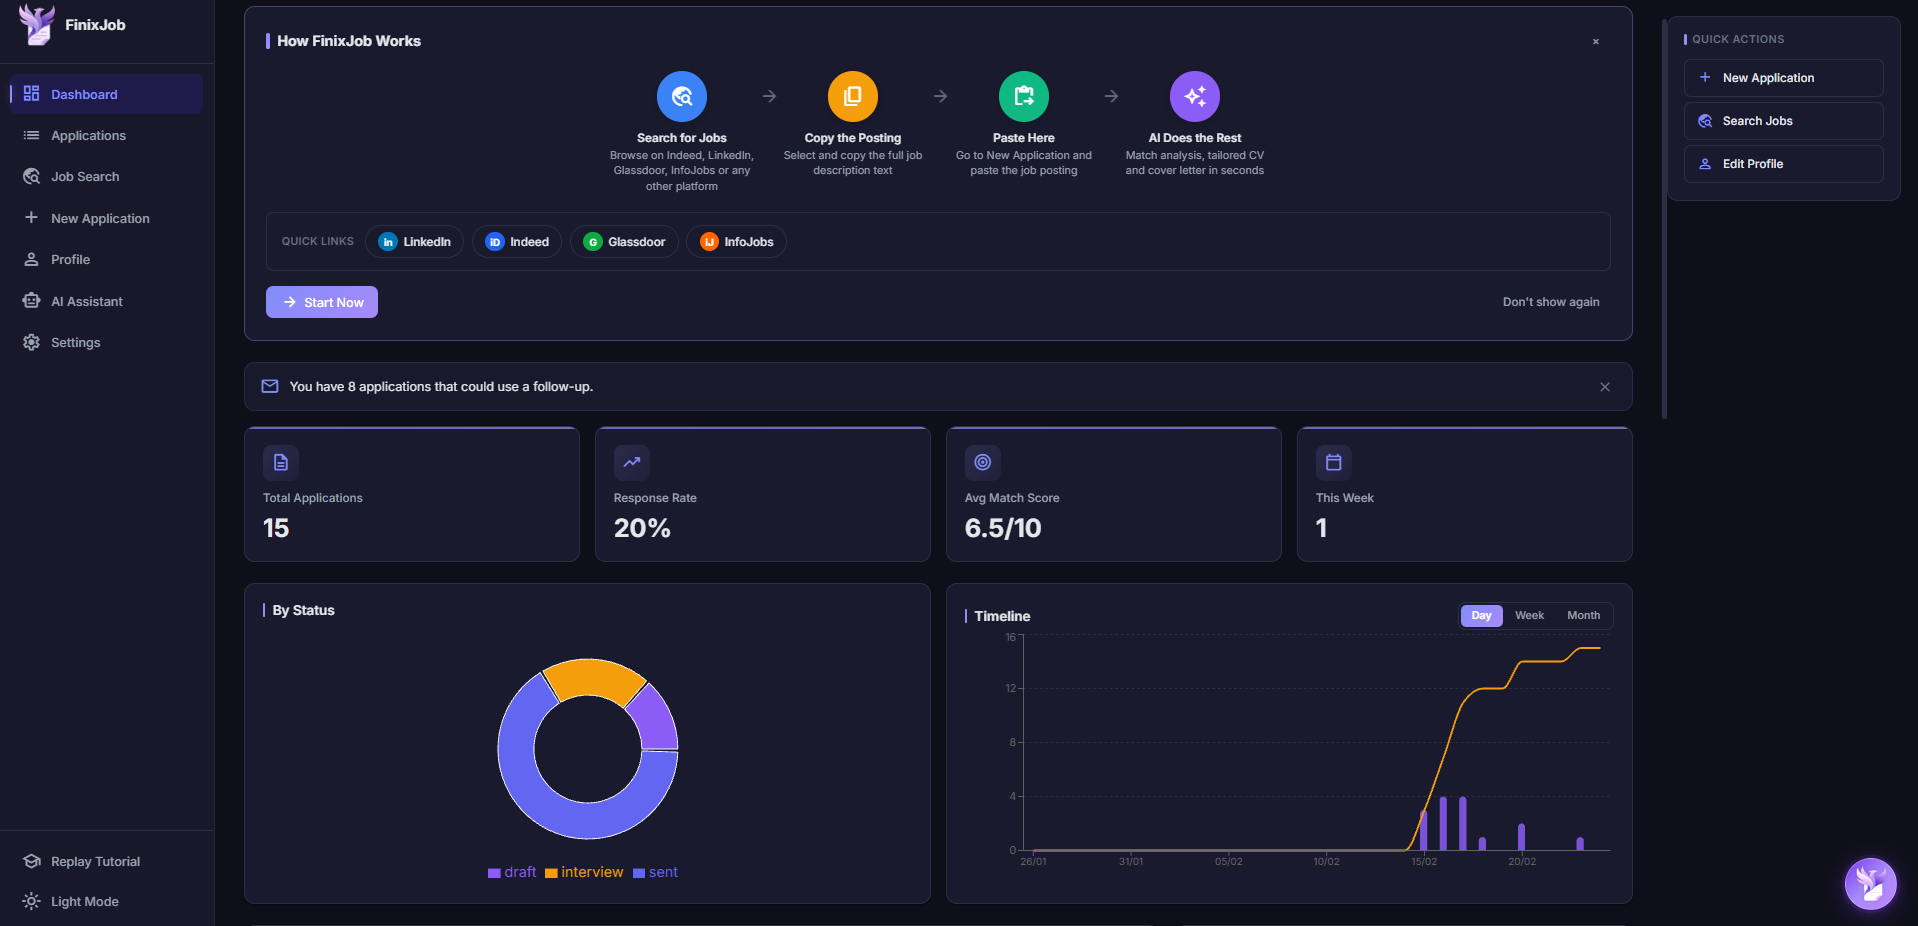
Task: Switch Timeline view to Week
Action: click(1528, 615)
